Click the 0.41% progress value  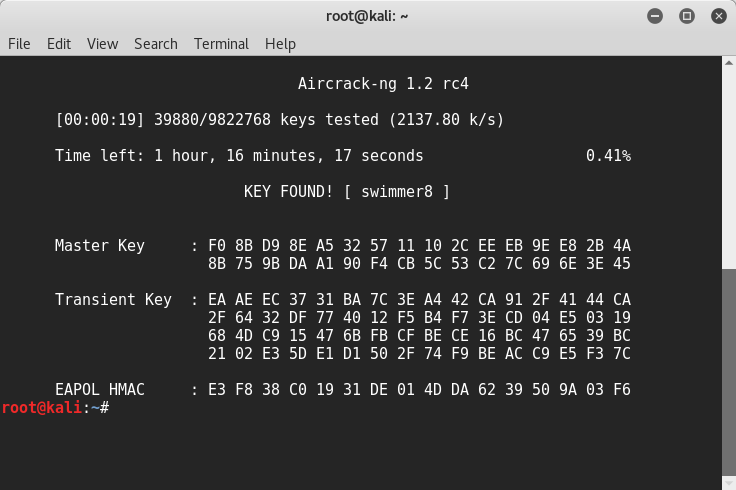click(x=608, y=156)
